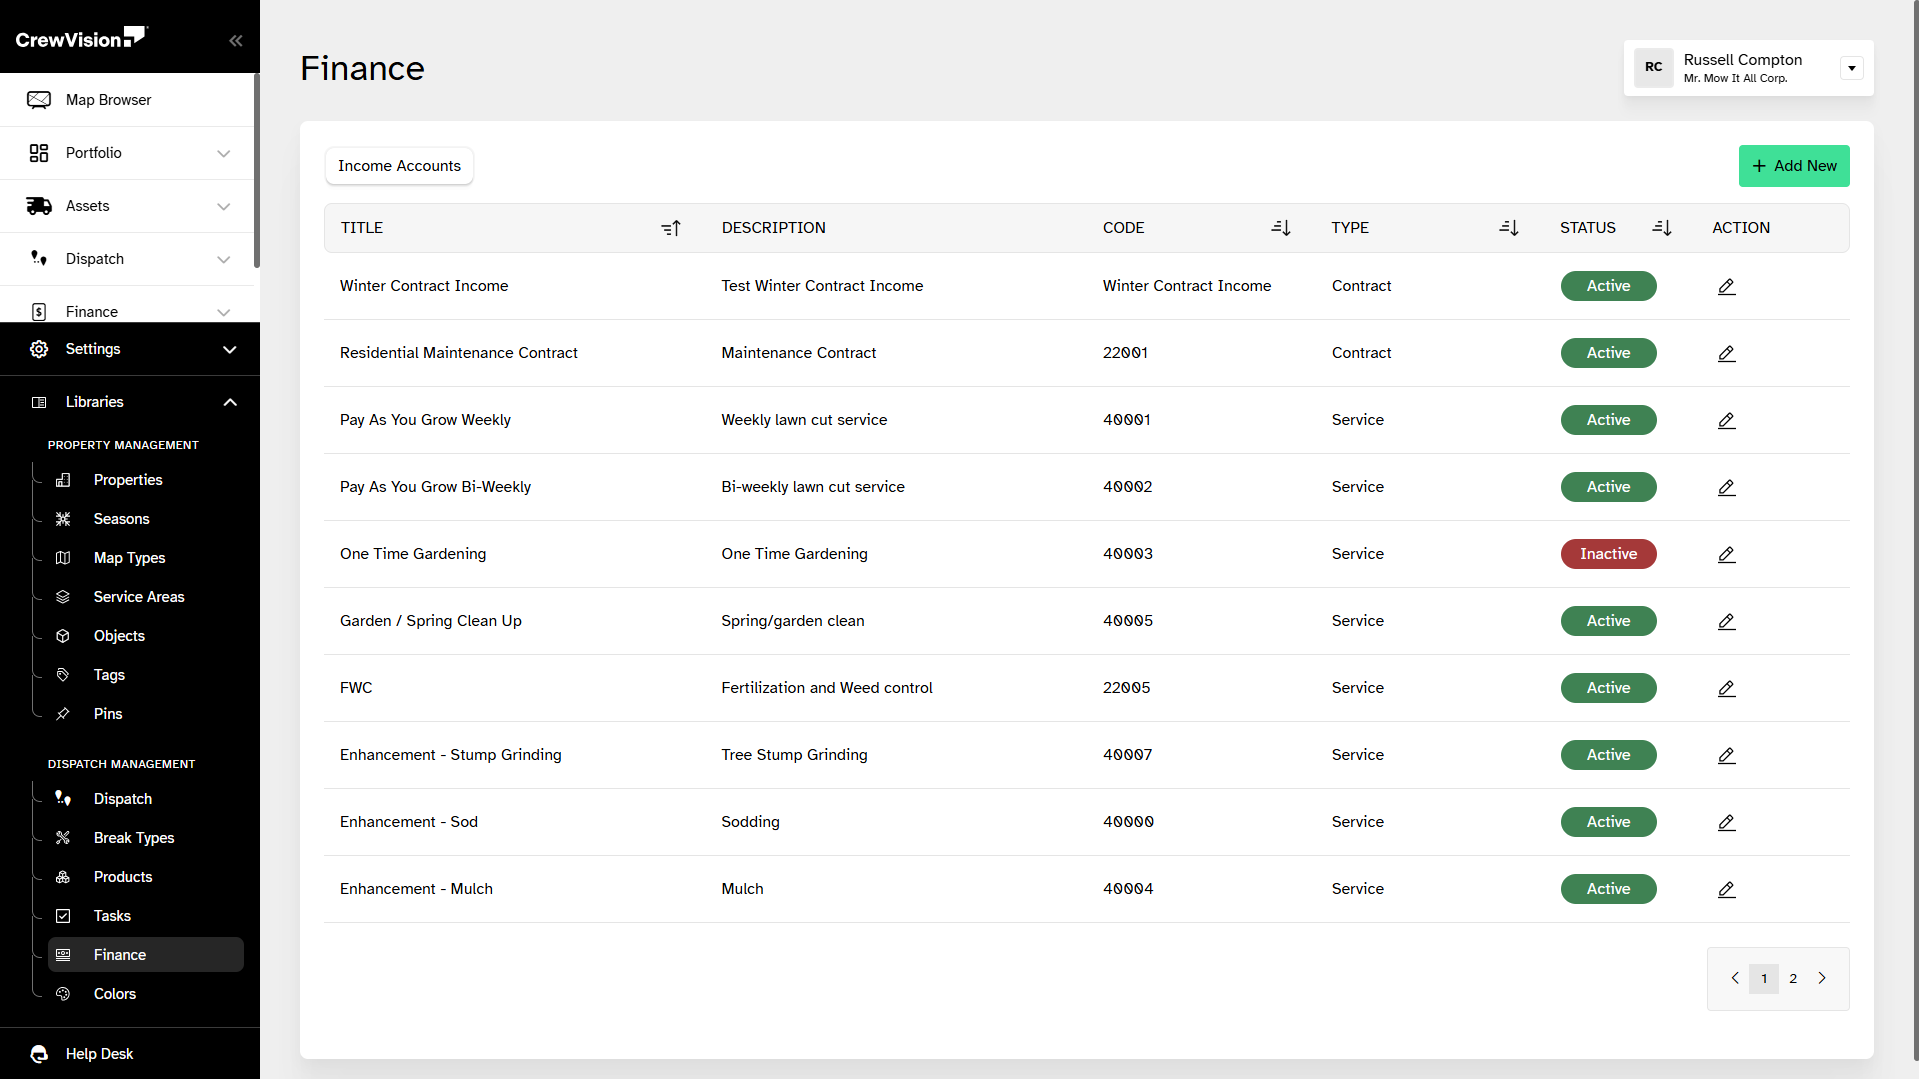Edit the One Time Gardening row
The height and width of the screenshot is (1079, 1919).
1726,554
